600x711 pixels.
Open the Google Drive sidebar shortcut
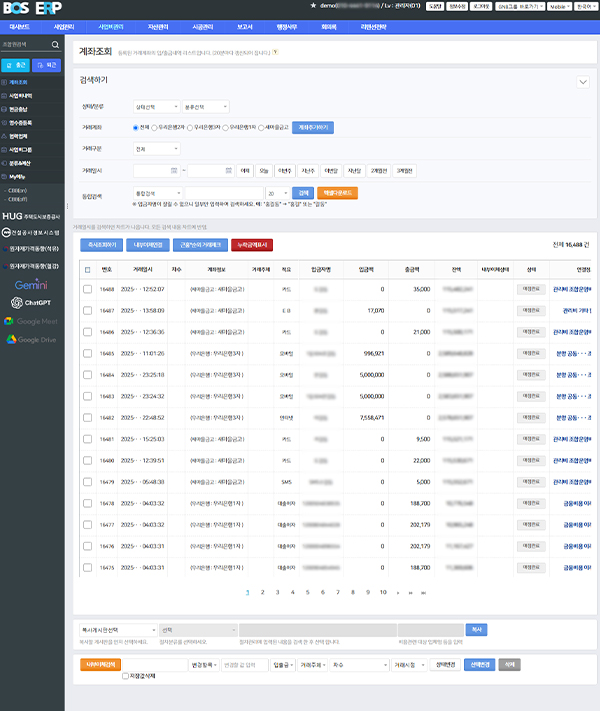31,340
